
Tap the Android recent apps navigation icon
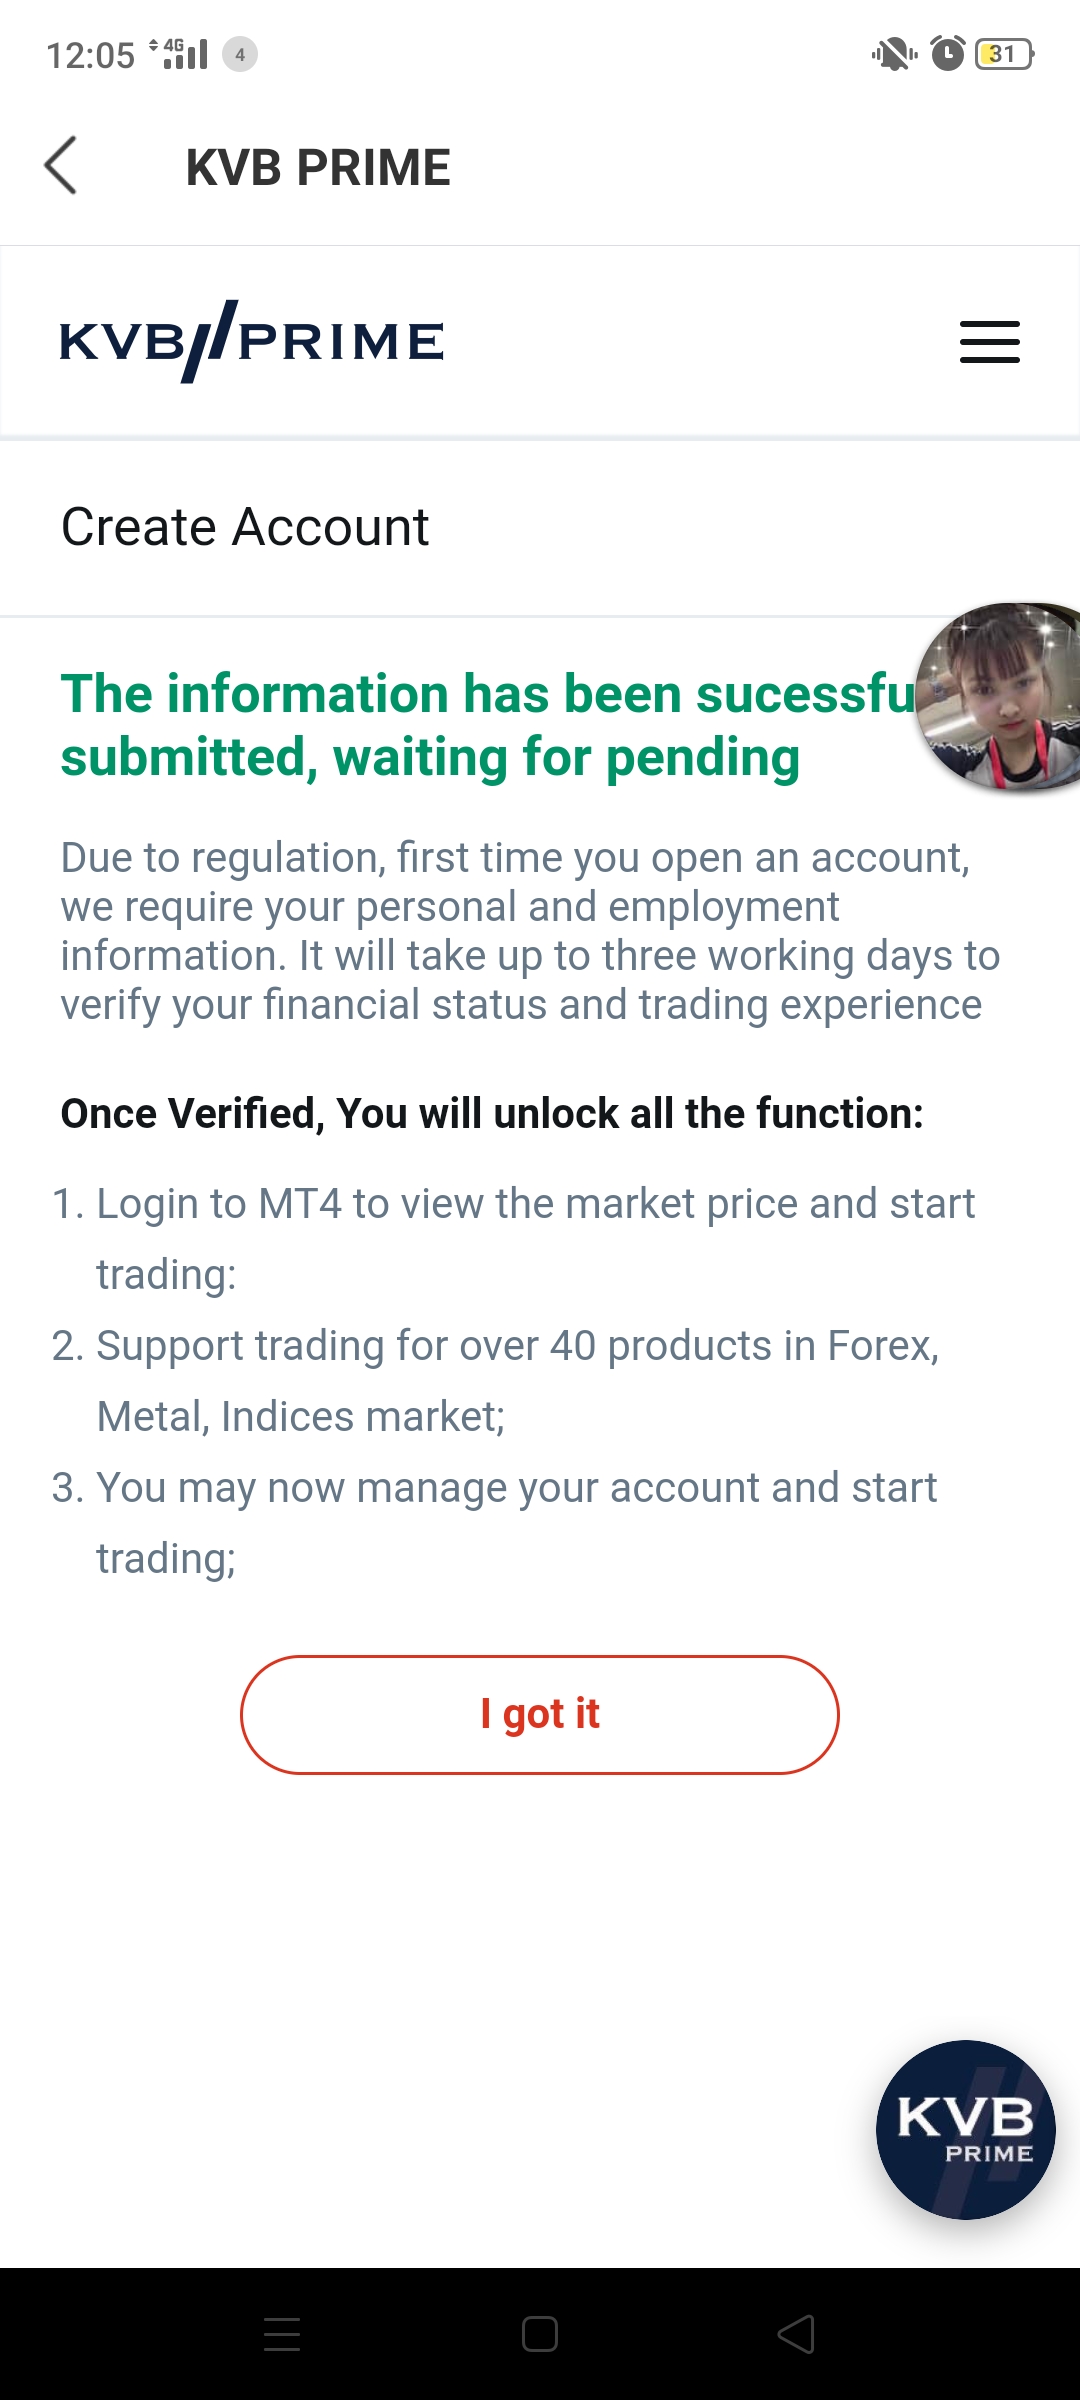[x=282, y=2334]
